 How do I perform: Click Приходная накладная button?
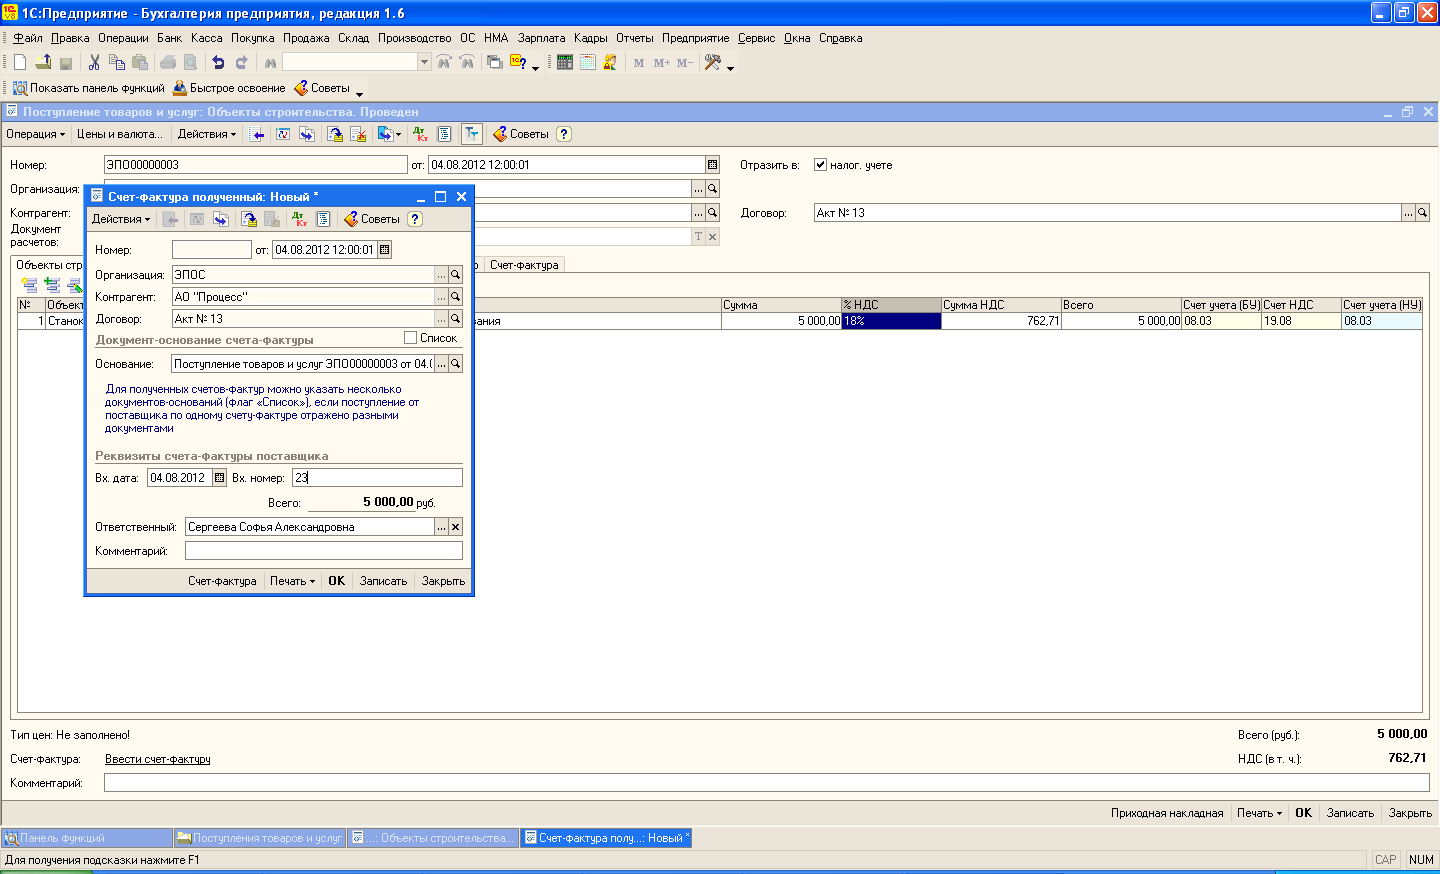point(1167,813)
